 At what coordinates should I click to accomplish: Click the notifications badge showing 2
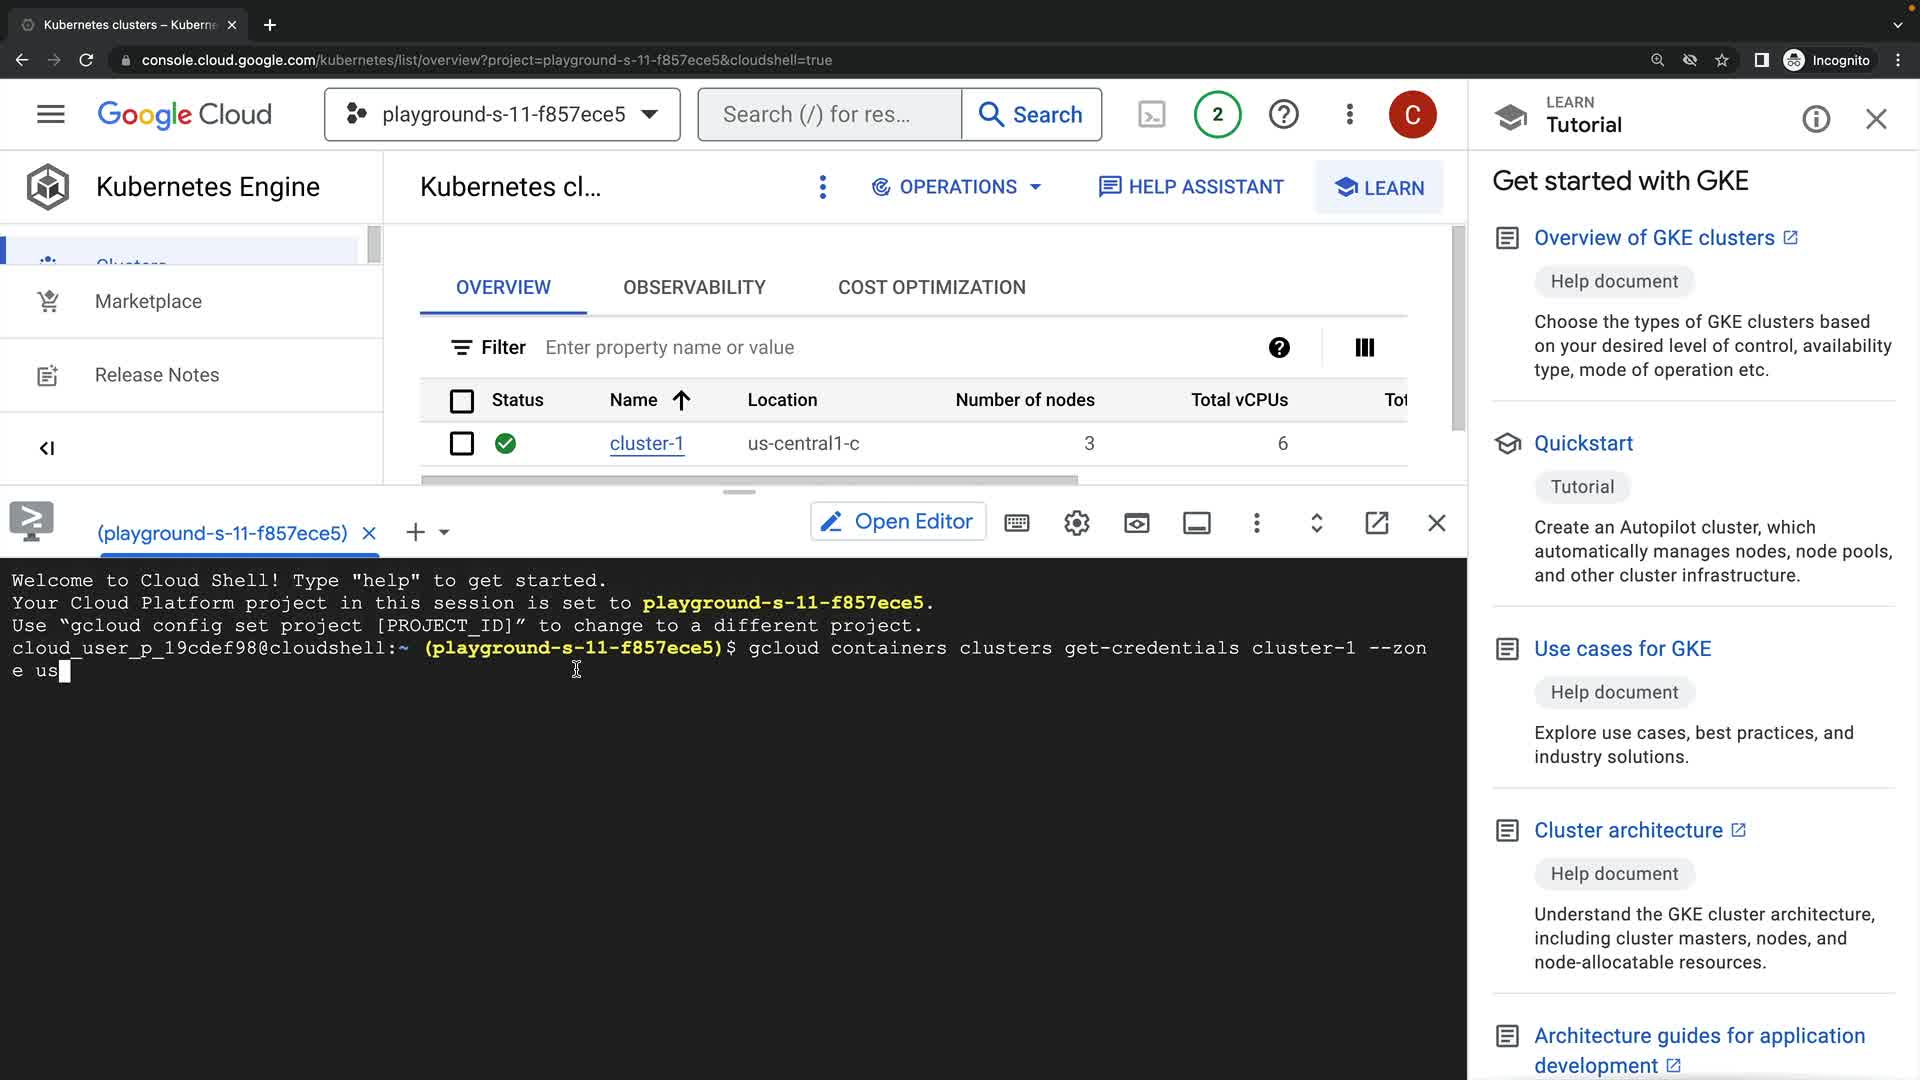tap(1217, 115)
